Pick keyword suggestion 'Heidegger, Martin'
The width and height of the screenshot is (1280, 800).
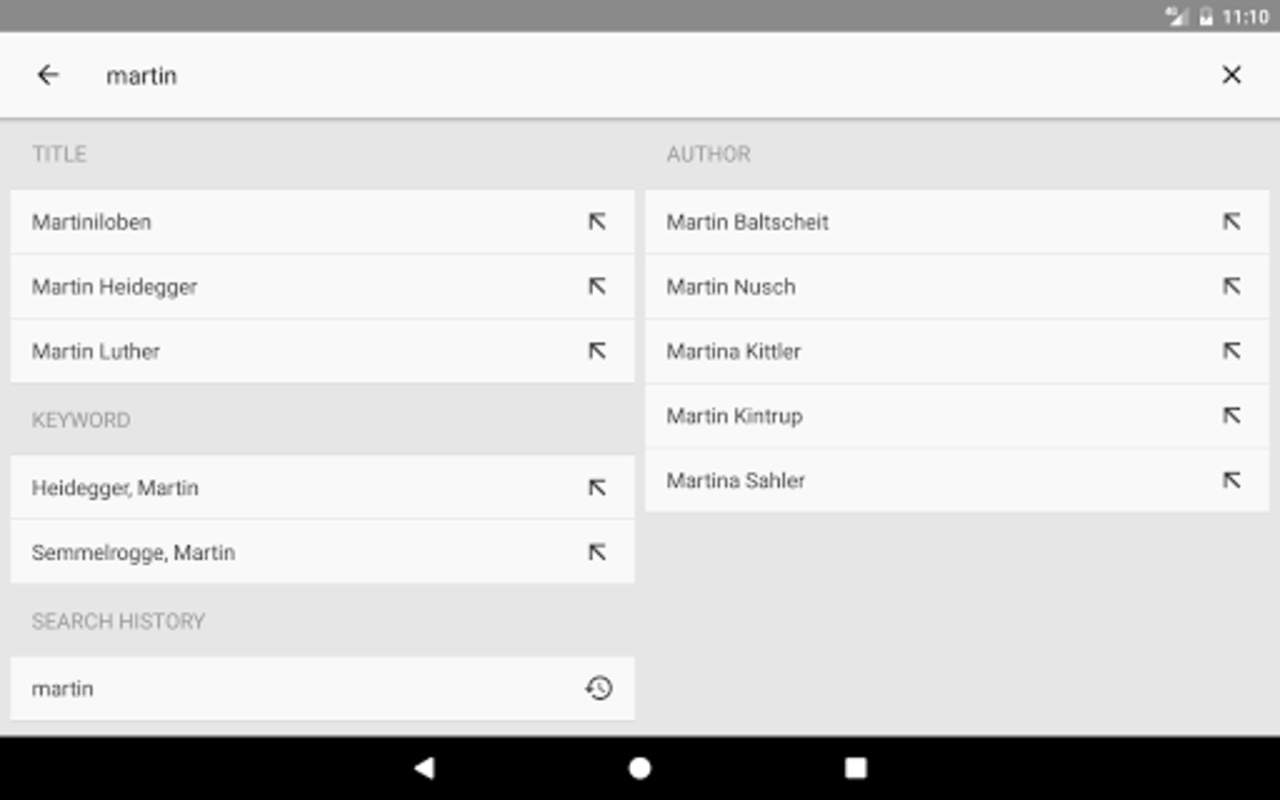(x=322, y=488)
